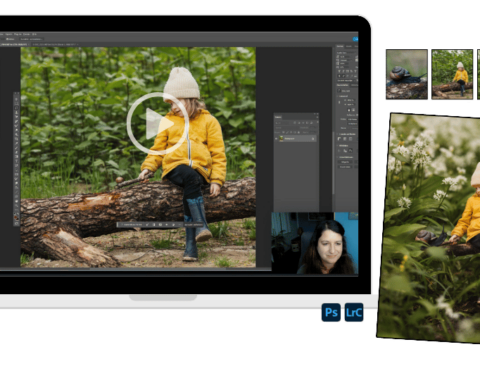
Task: Click the lock icon on Background layer
Action: (x=313, y=138)
